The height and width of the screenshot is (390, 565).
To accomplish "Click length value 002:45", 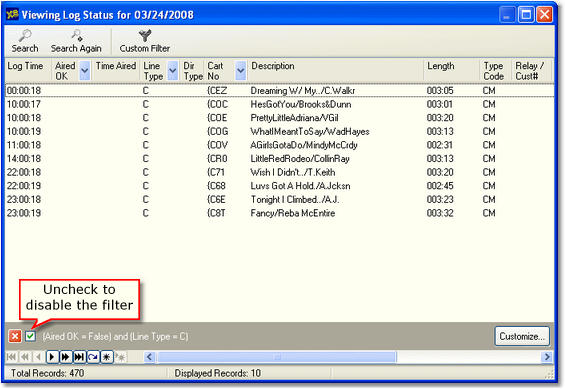I will point(440,186).
